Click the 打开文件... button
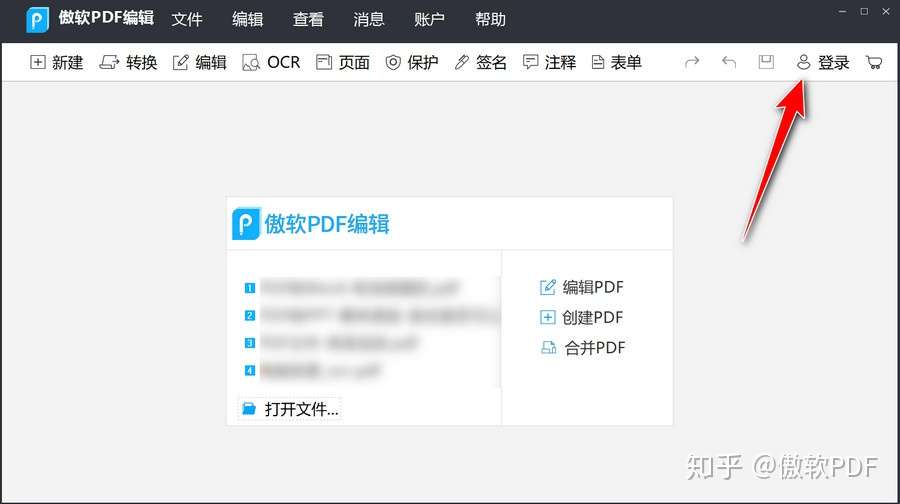900x504 pixels. tap(290, 409)
